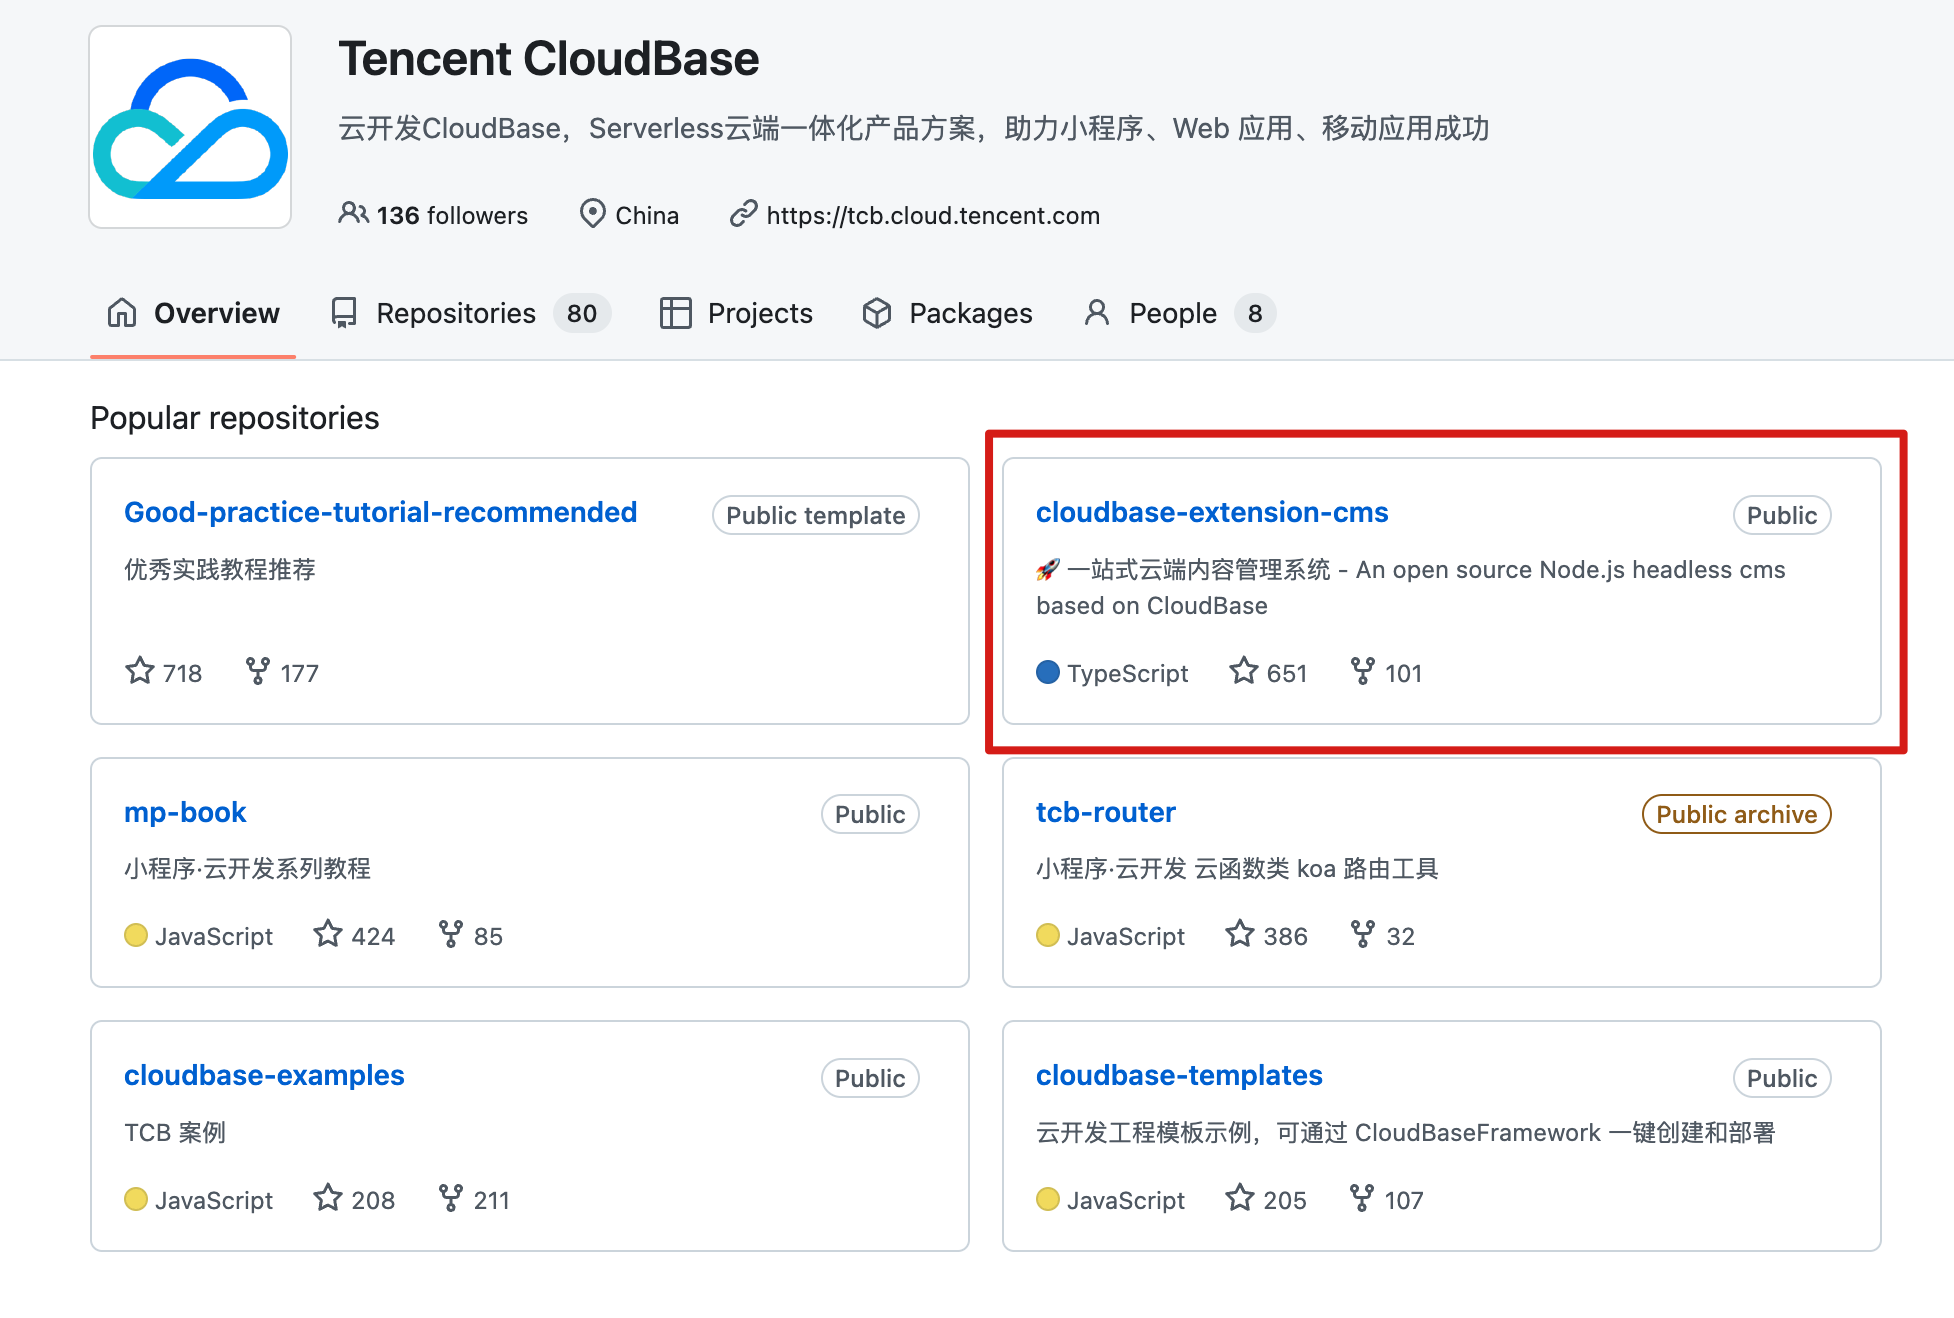Click the People person icon

point(1097,313)
